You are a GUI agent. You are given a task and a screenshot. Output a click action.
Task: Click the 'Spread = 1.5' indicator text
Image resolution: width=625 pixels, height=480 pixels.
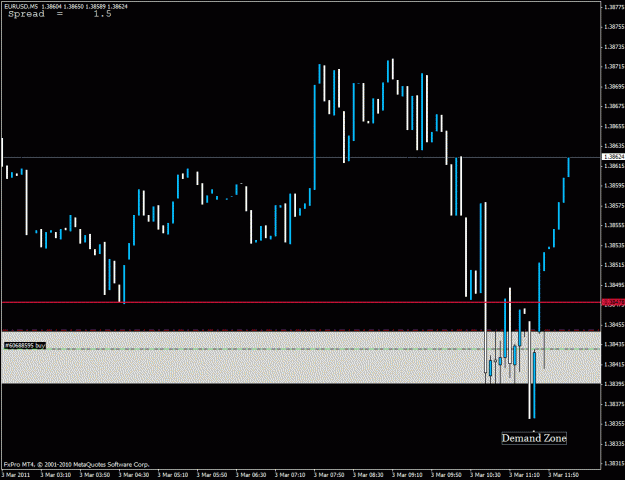[60, 14]
